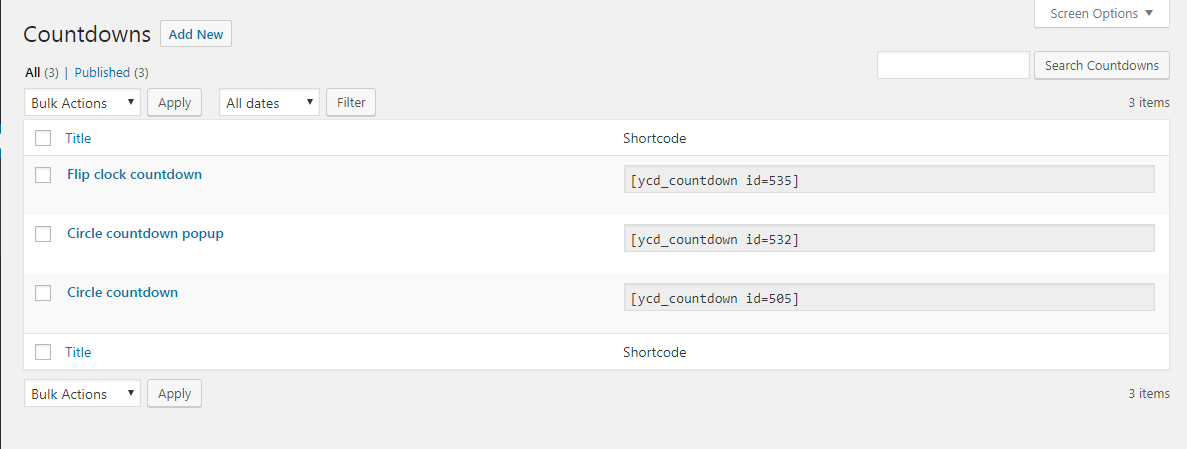The image size is (1187, 449).
Task: Open the Screen Options panel
Action: click(x=1101, y=14)
